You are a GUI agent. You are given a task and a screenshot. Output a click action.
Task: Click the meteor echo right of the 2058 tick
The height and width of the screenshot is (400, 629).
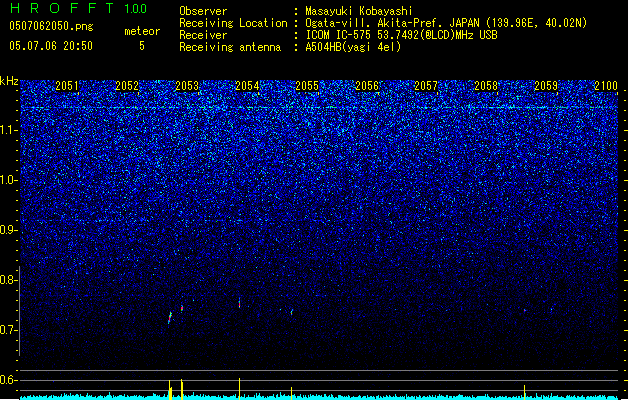[x=525, y=310]
